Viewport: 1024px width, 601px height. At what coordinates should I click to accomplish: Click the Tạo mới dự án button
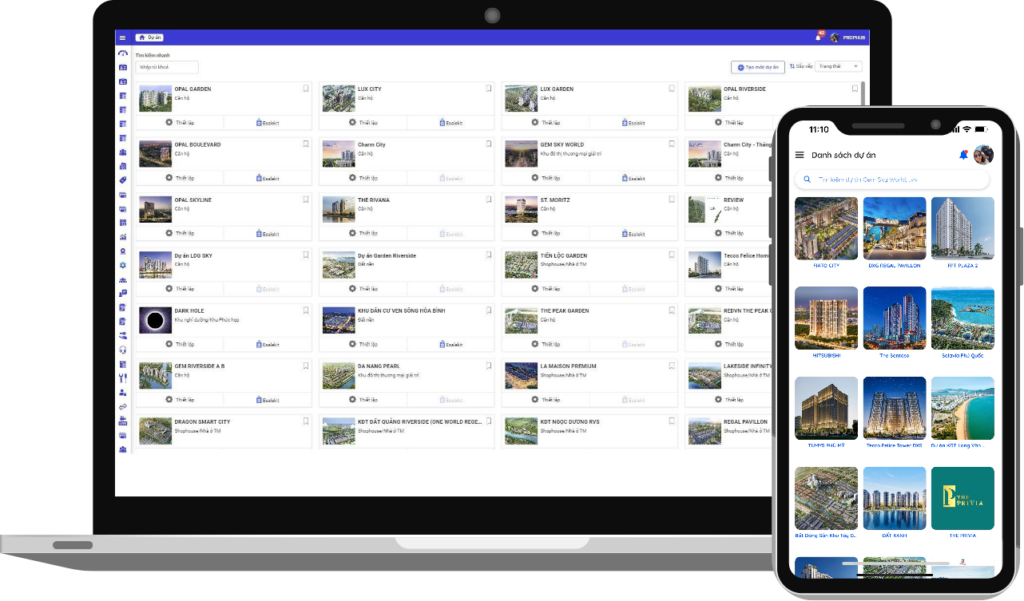point(757,67)
